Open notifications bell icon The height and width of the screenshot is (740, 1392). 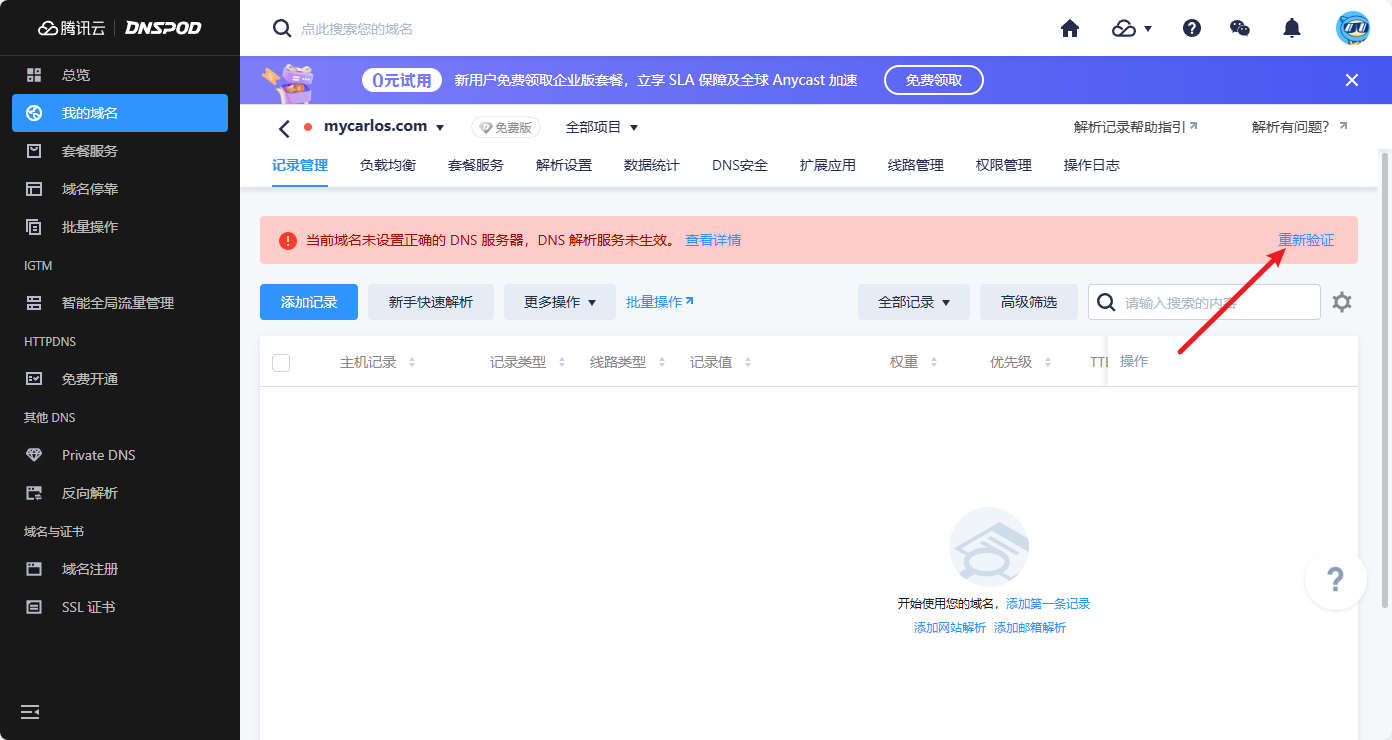pyautogui.click(x=1292, y=28)
